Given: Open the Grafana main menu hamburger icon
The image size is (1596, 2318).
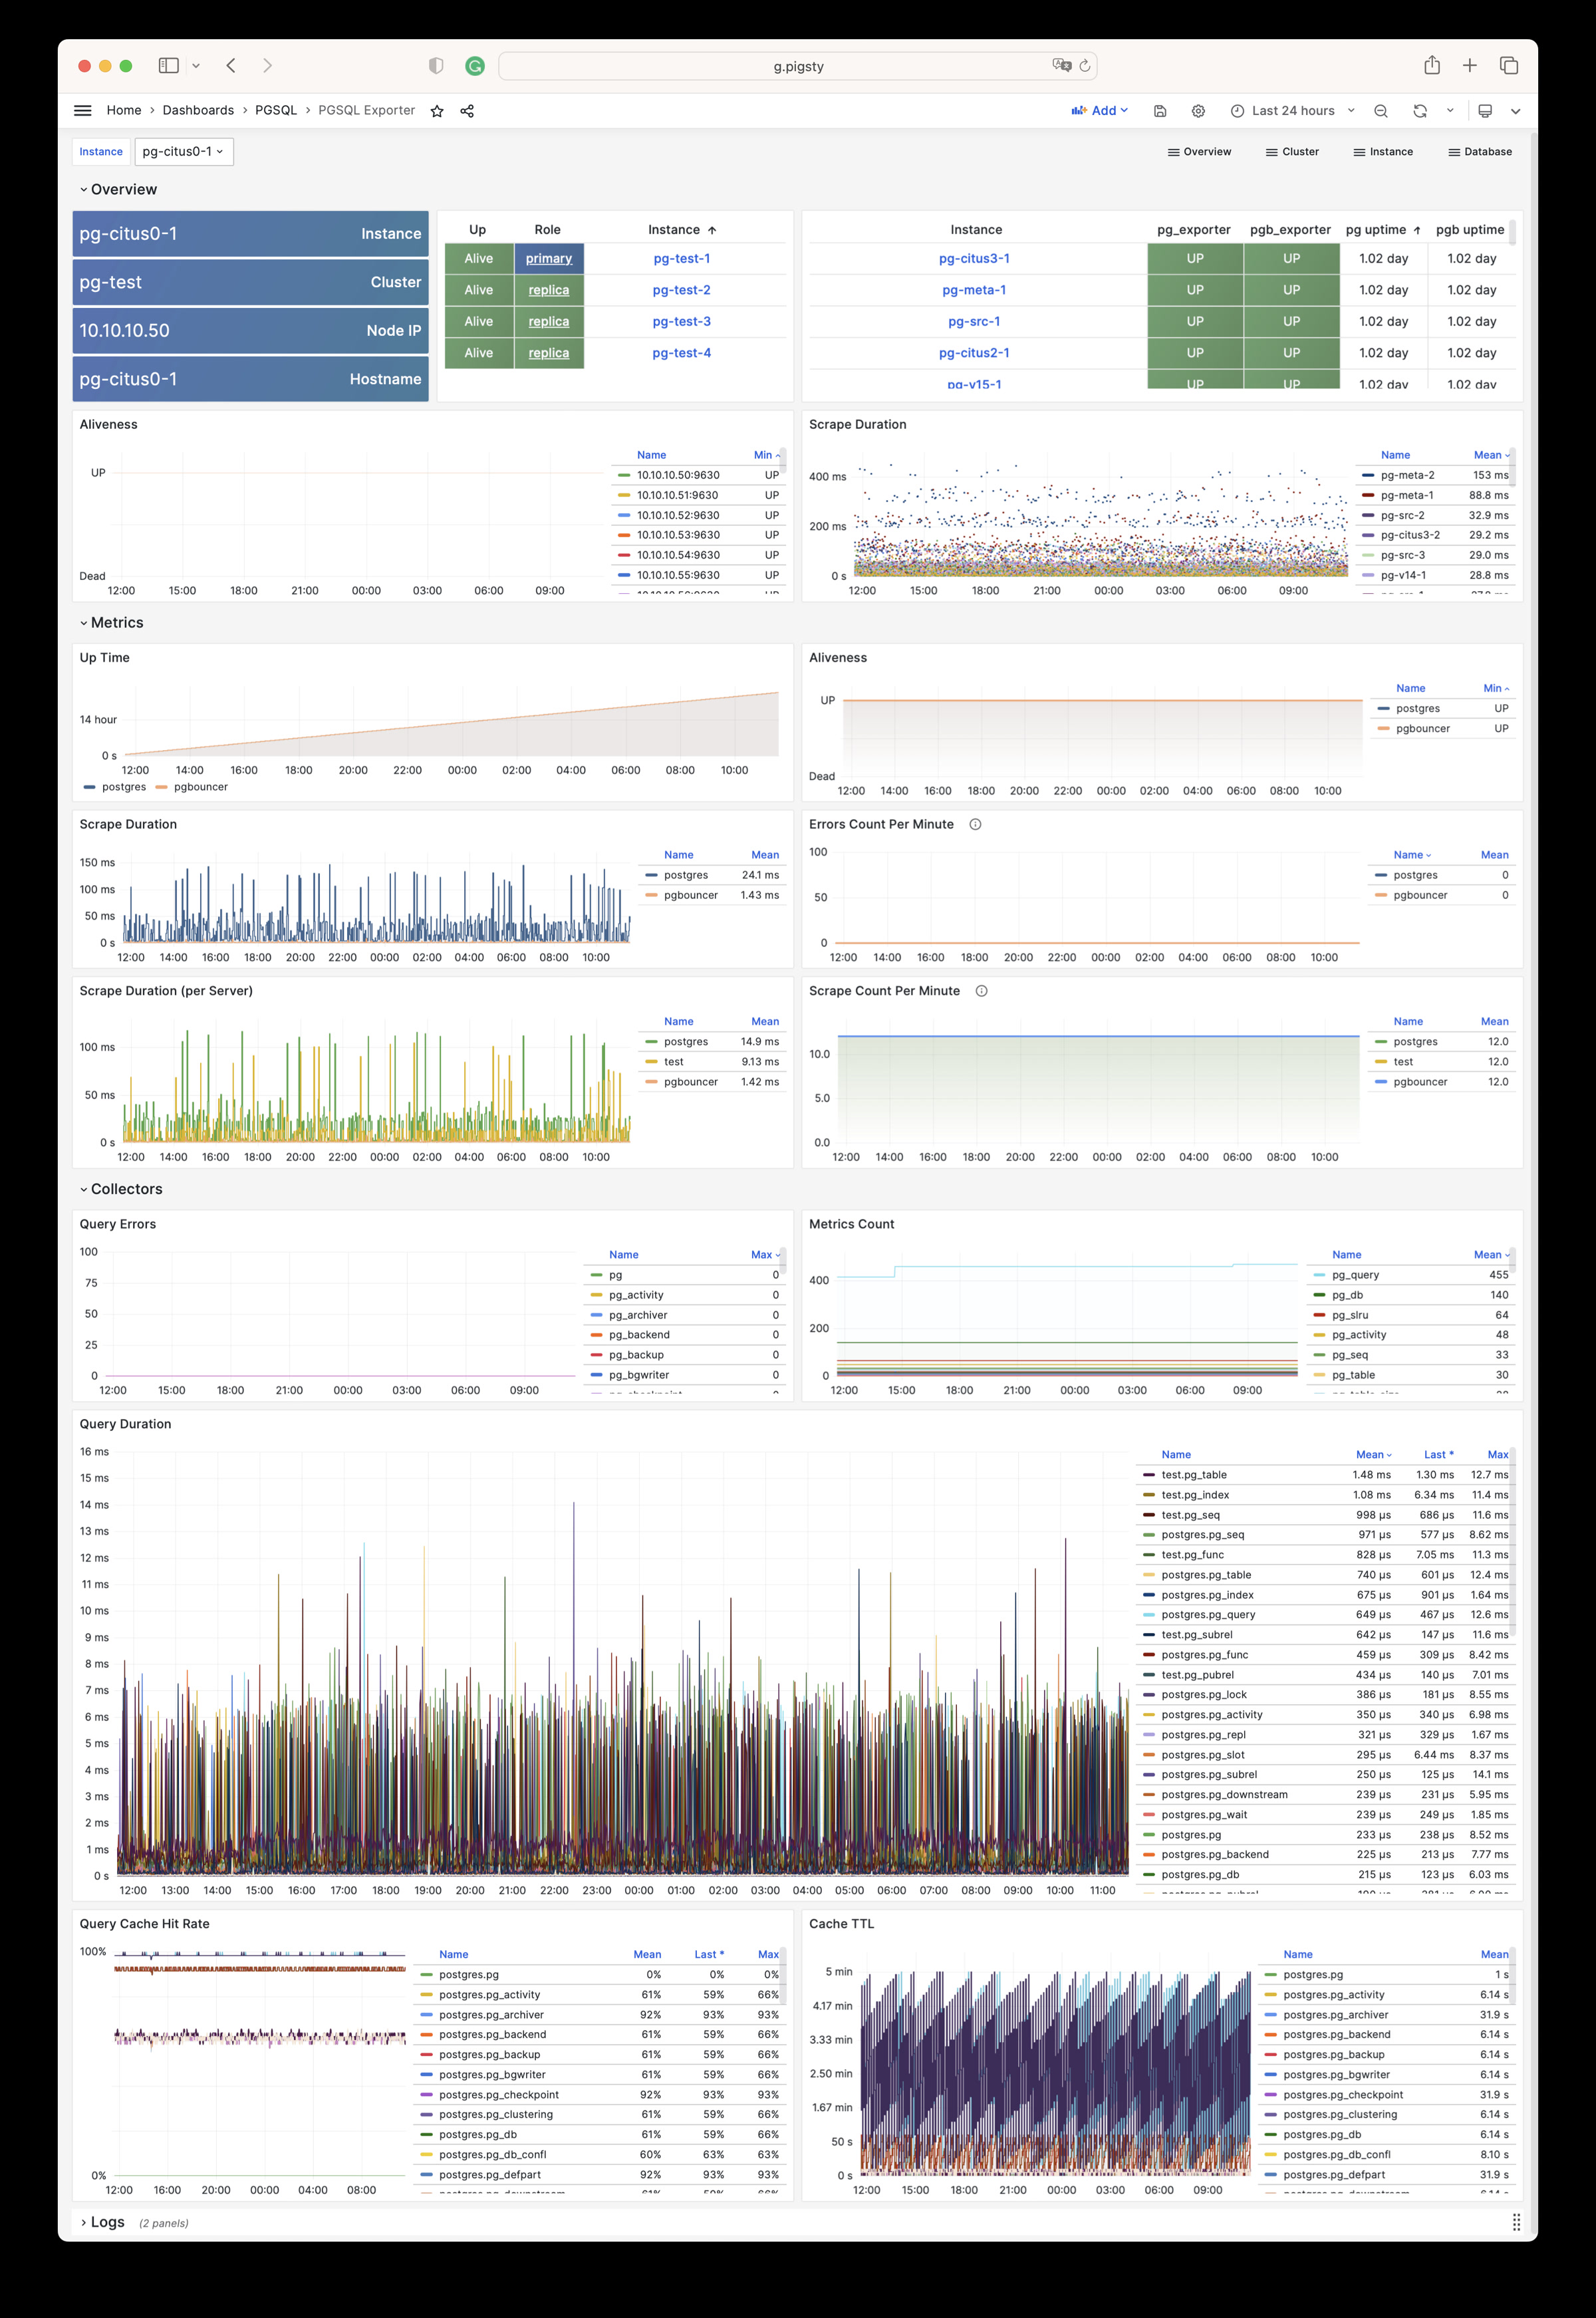Looking at the screenshot, I should (x=82, y=110).
